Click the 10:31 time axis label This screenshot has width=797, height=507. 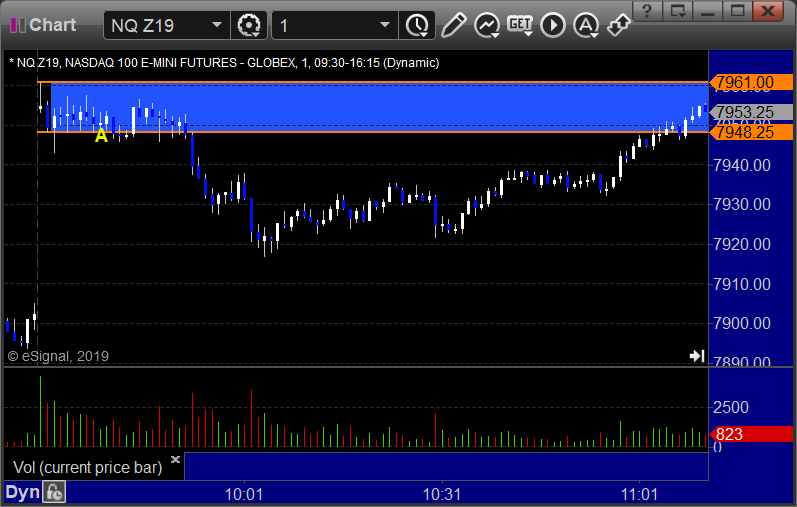442,494
